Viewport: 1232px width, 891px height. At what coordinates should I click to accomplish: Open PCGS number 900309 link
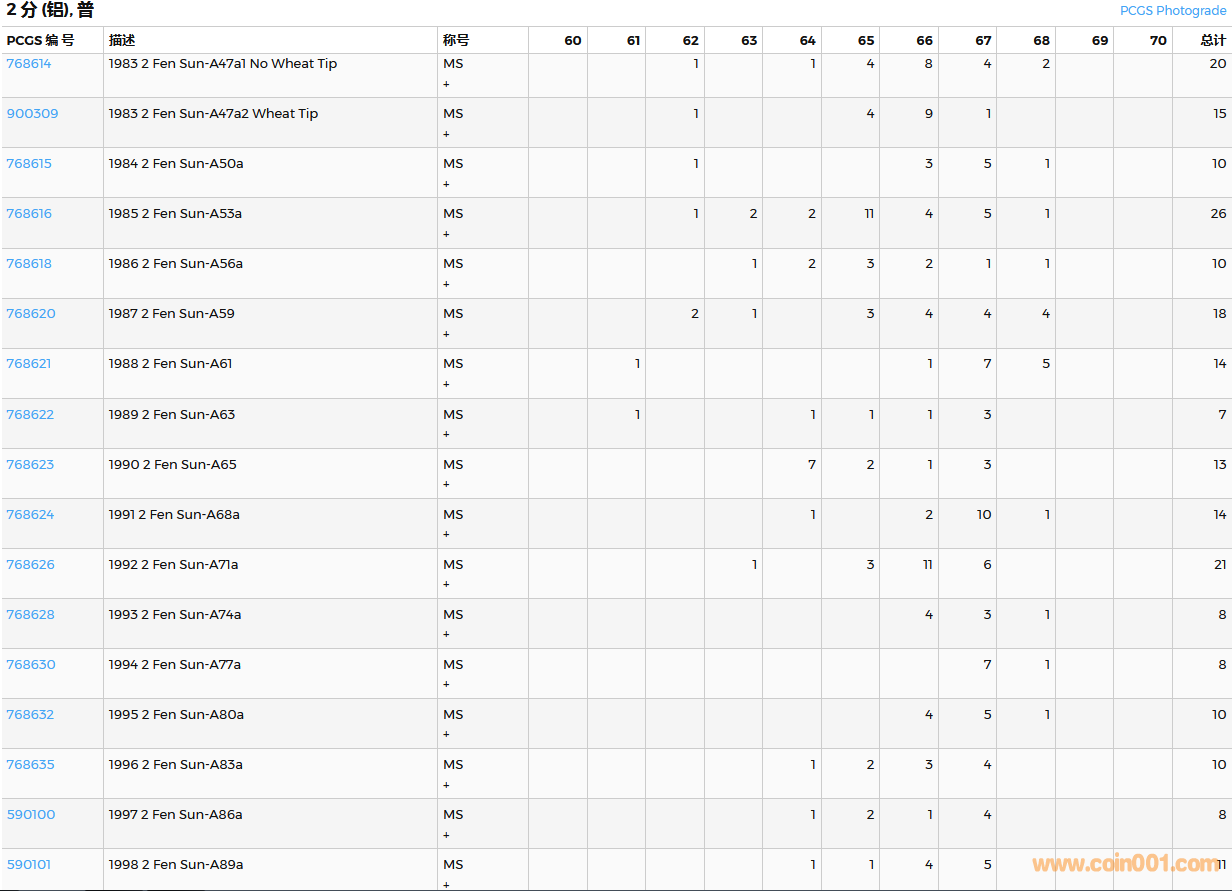tap(32, 114)
